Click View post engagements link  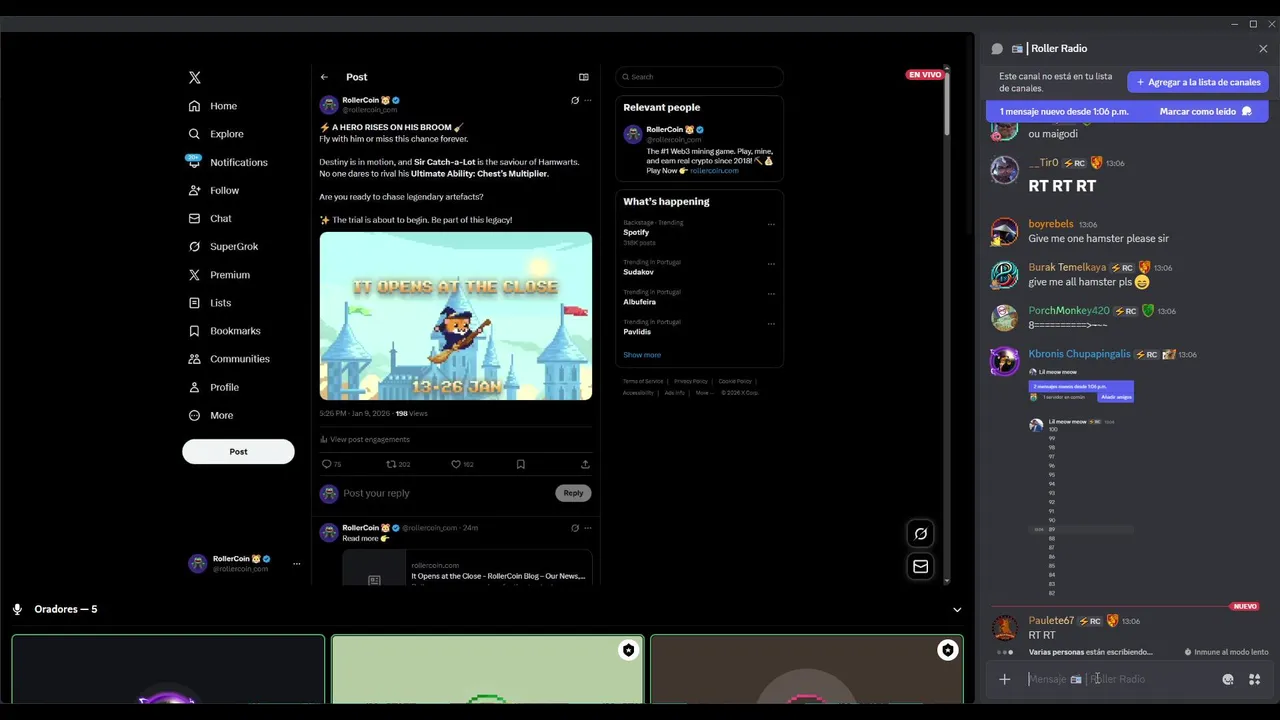click(365, 439)
